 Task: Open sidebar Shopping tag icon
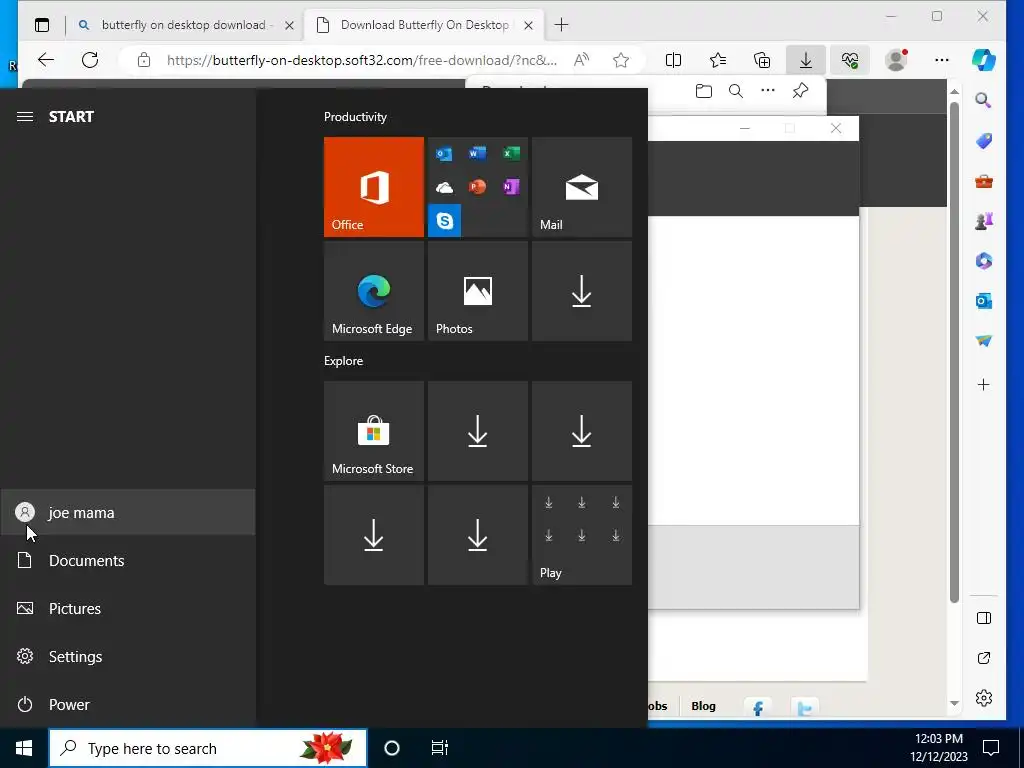(984, 141)
